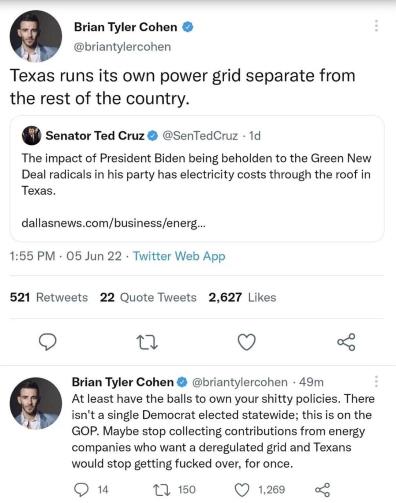Like the reply tweet with 1,269 likes
396x503 pixels.
coord(242,490)
